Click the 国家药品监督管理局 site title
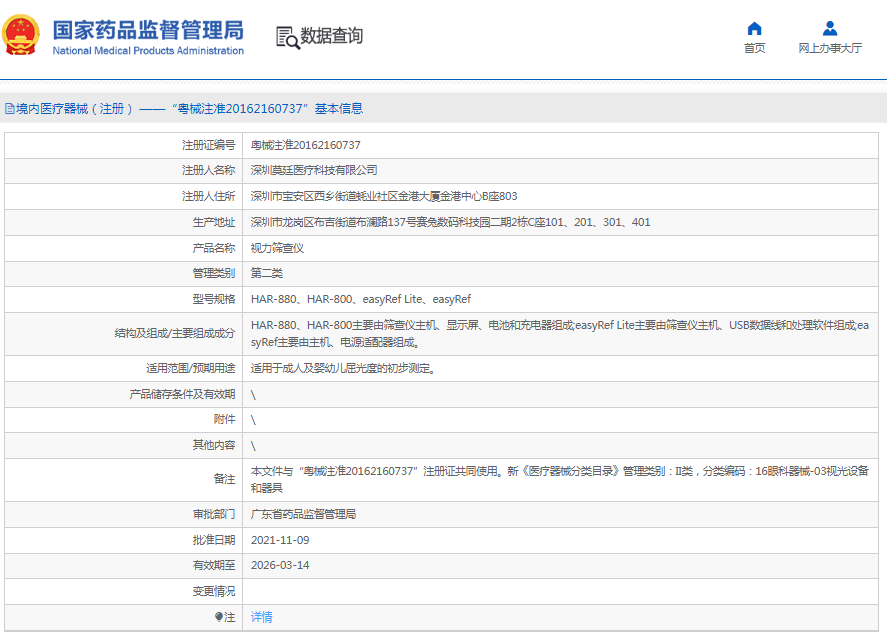This screenshot has width=887, height=636. [147, 28]
